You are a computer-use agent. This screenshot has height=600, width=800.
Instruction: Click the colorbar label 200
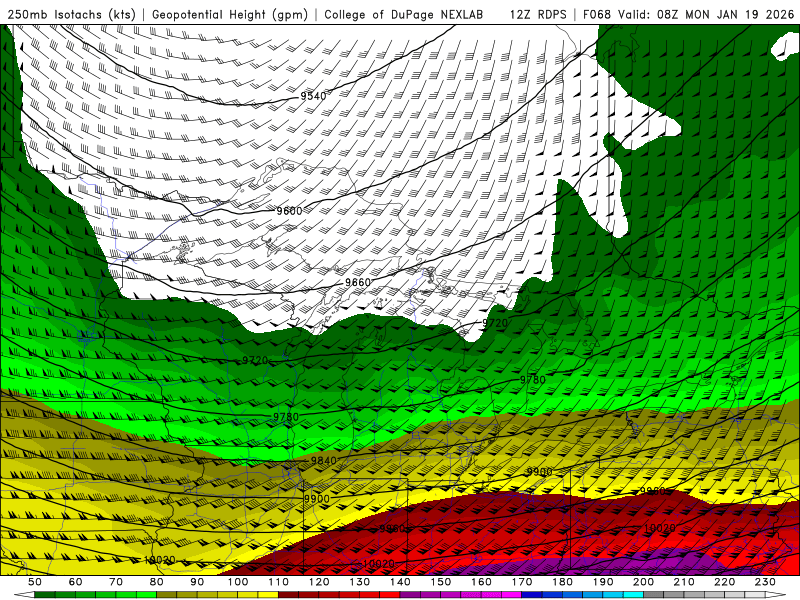tap(643, 582)
